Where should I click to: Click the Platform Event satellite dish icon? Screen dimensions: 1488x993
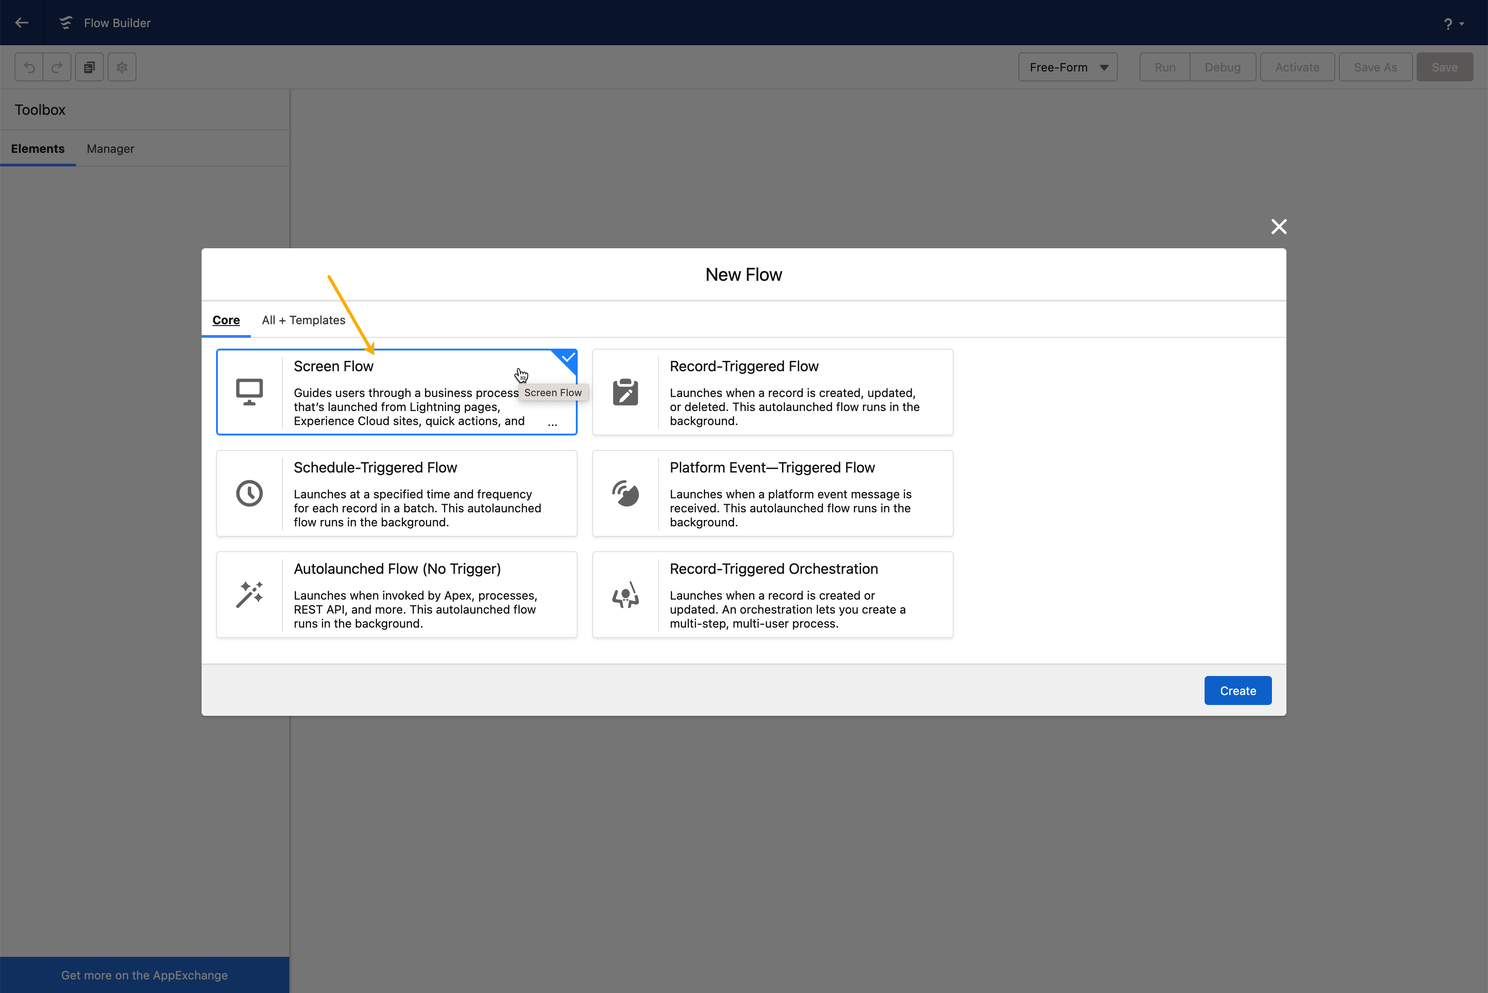626,493
